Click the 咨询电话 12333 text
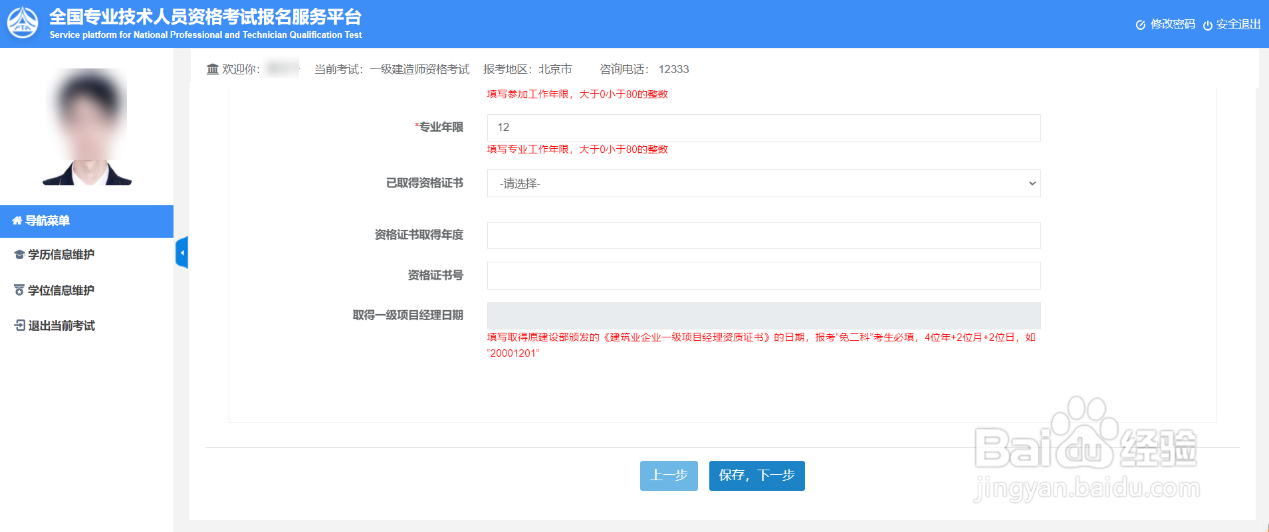This screenshot has width=1269, height=532. tap(644, 69)
